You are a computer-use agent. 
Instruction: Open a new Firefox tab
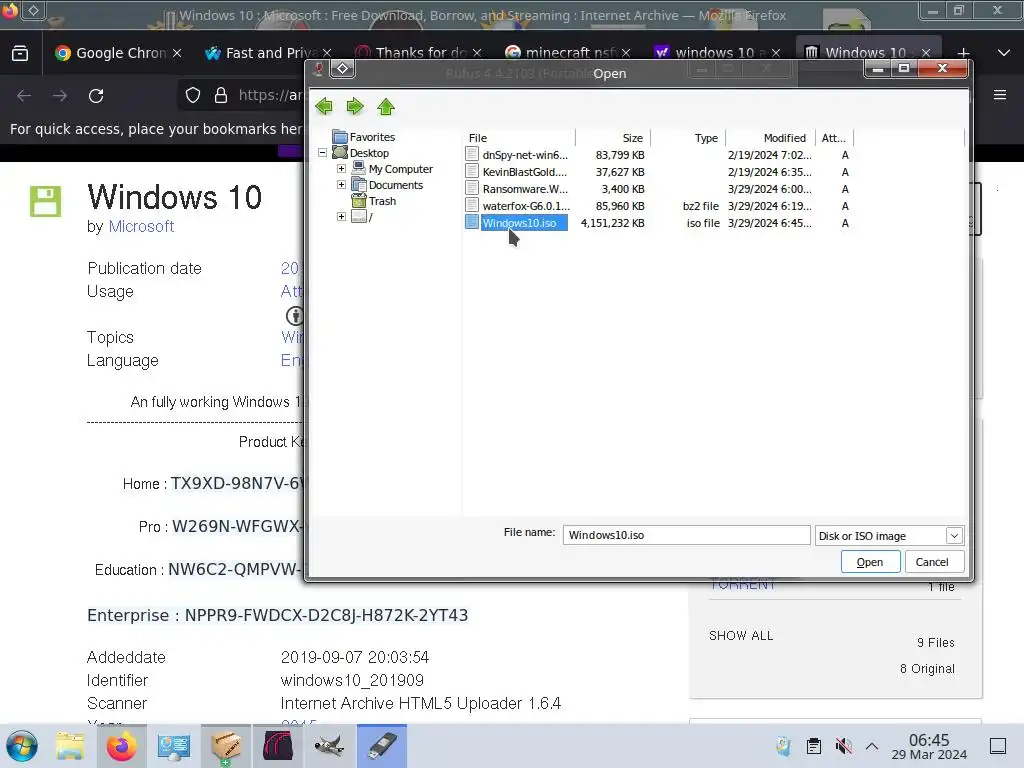click(963, 53)
